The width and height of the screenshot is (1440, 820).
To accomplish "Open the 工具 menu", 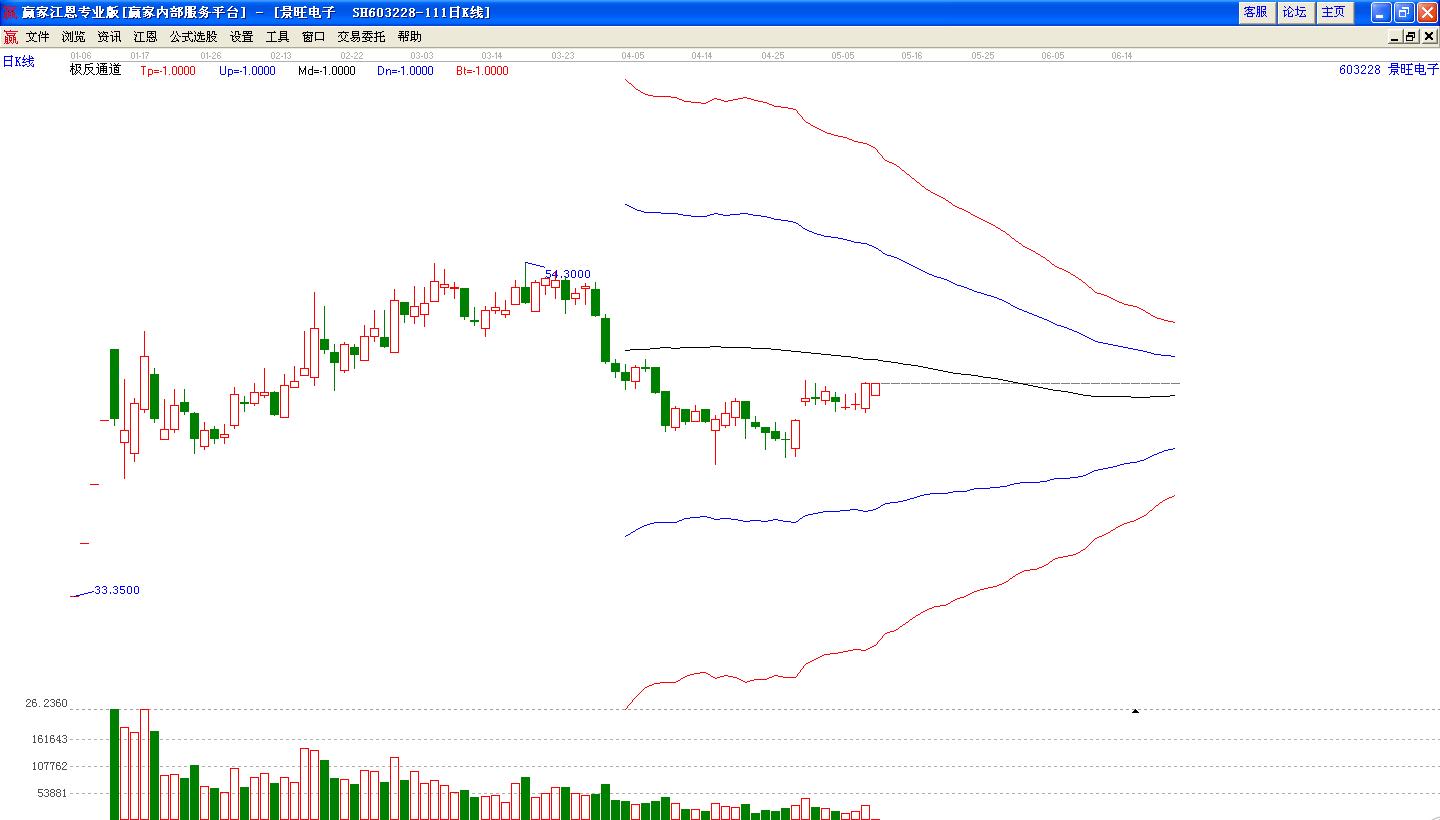I will point(278,37).
